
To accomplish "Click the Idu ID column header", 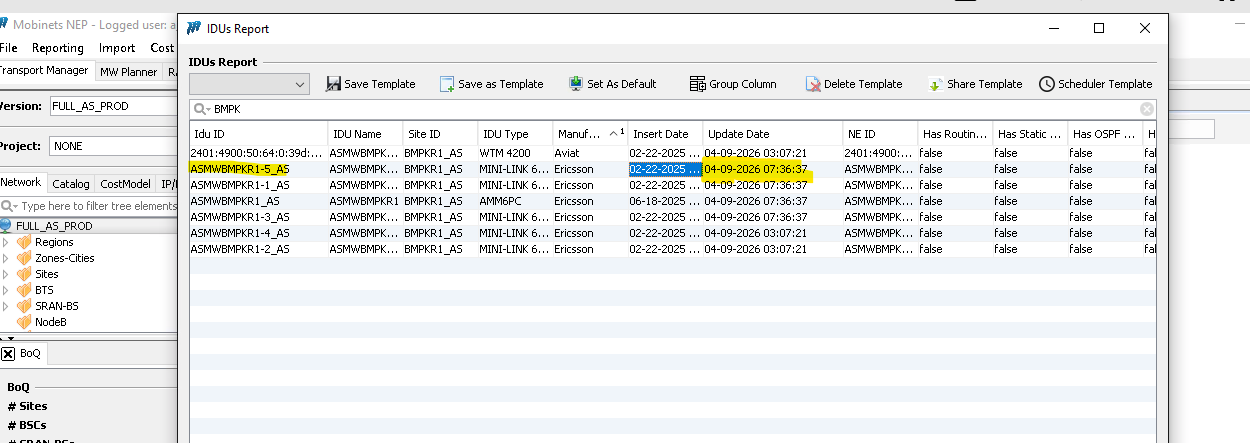I will (x=209, y=134).
